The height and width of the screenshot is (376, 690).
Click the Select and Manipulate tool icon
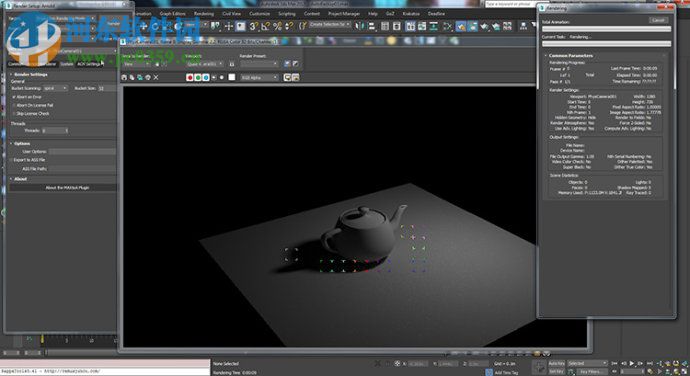(x=229, y=26)
